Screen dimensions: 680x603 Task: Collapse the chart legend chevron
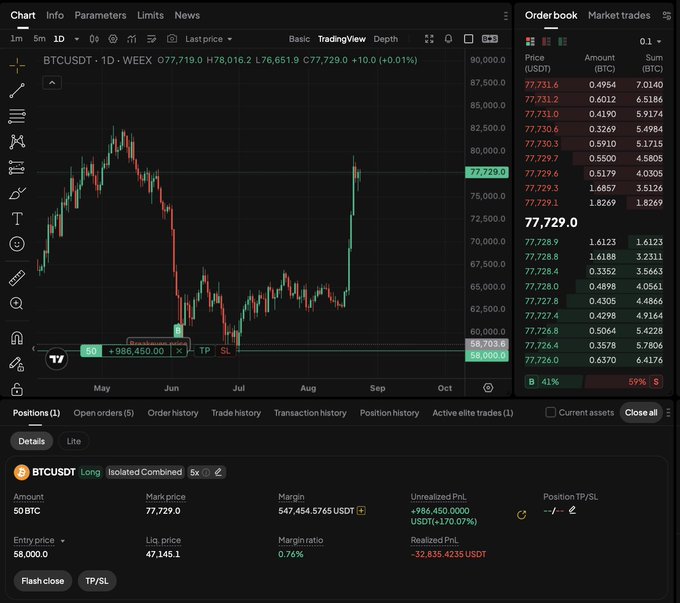tap(52, 82)
